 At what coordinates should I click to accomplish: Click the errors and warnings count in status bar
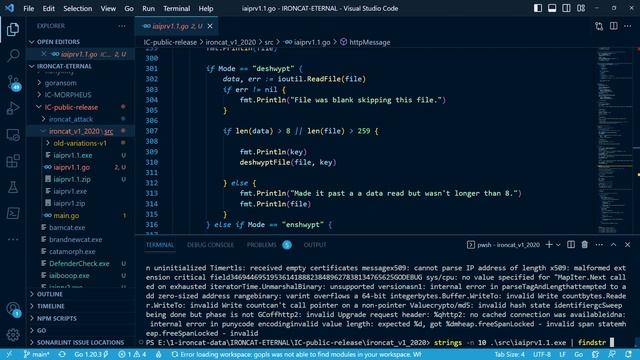click(x=132, y=354)
